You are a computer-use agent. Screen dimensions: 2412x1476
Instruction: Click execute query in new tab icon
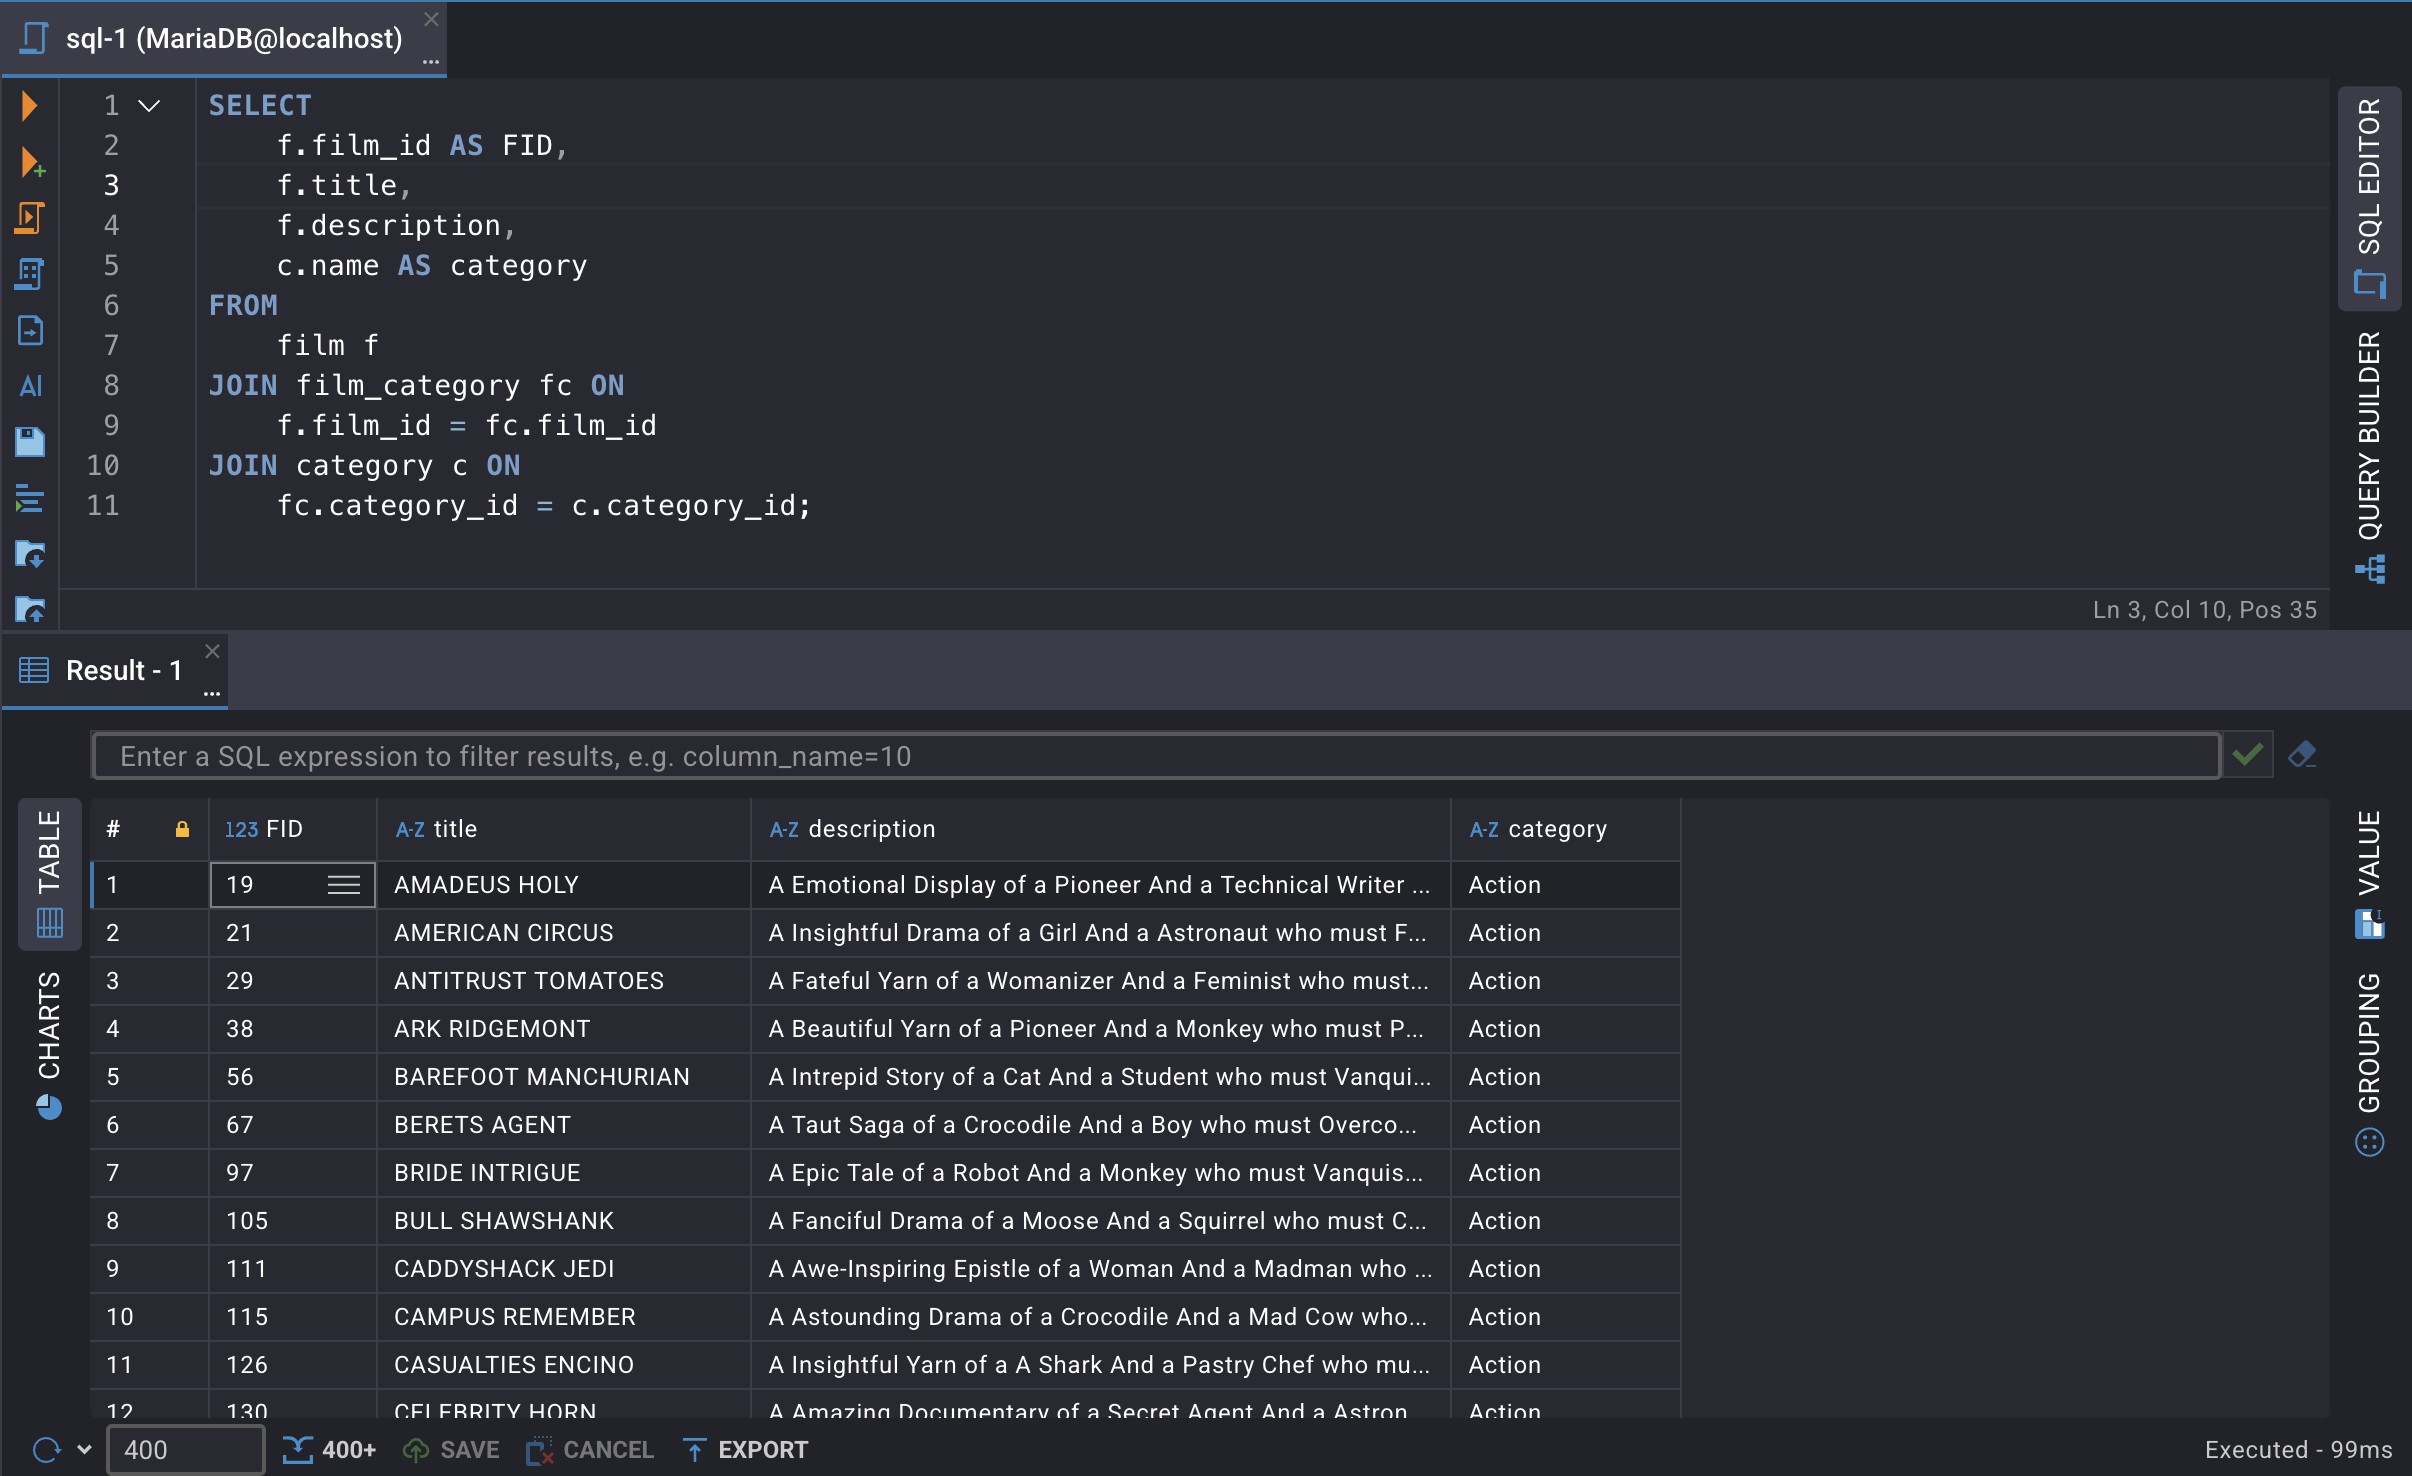click(x=32, y=162)
